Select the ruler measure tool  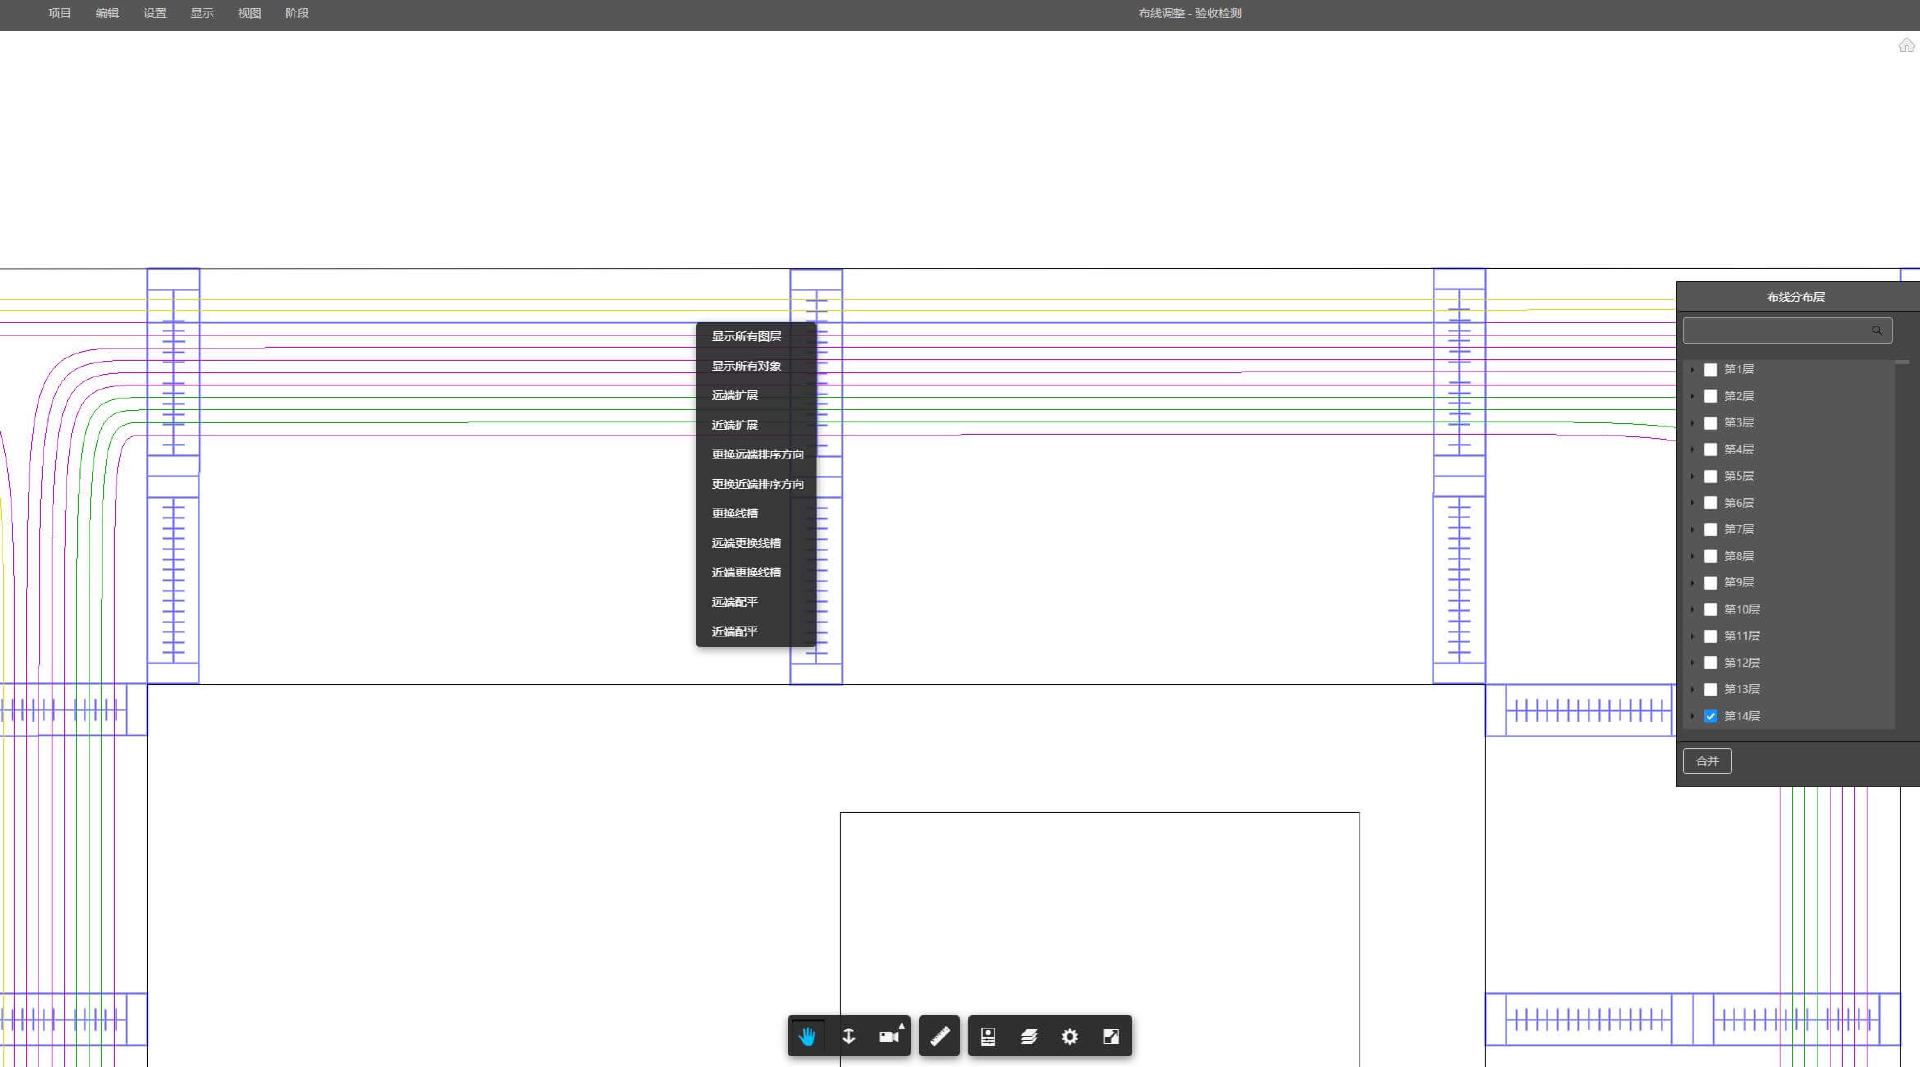(939, 1036)
